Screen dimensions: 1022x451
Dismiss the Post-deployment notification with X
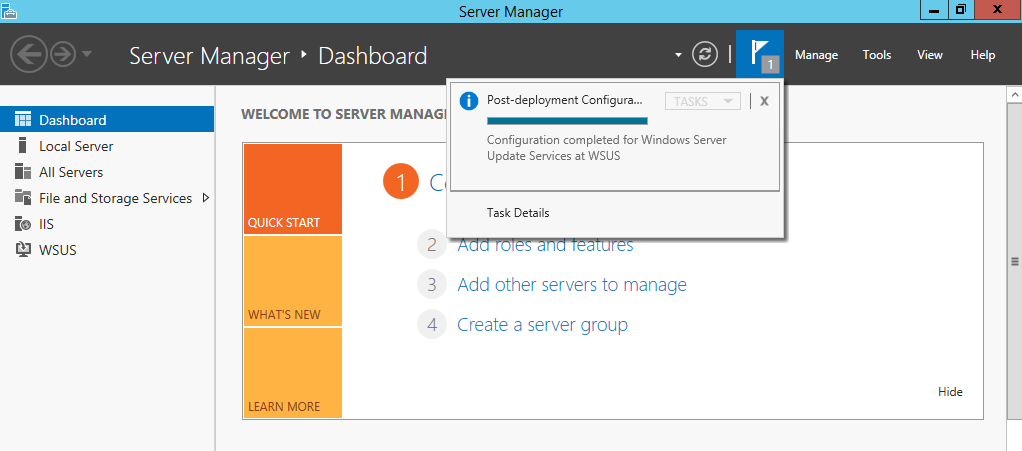pyautogui.click(x=765, y=101)
